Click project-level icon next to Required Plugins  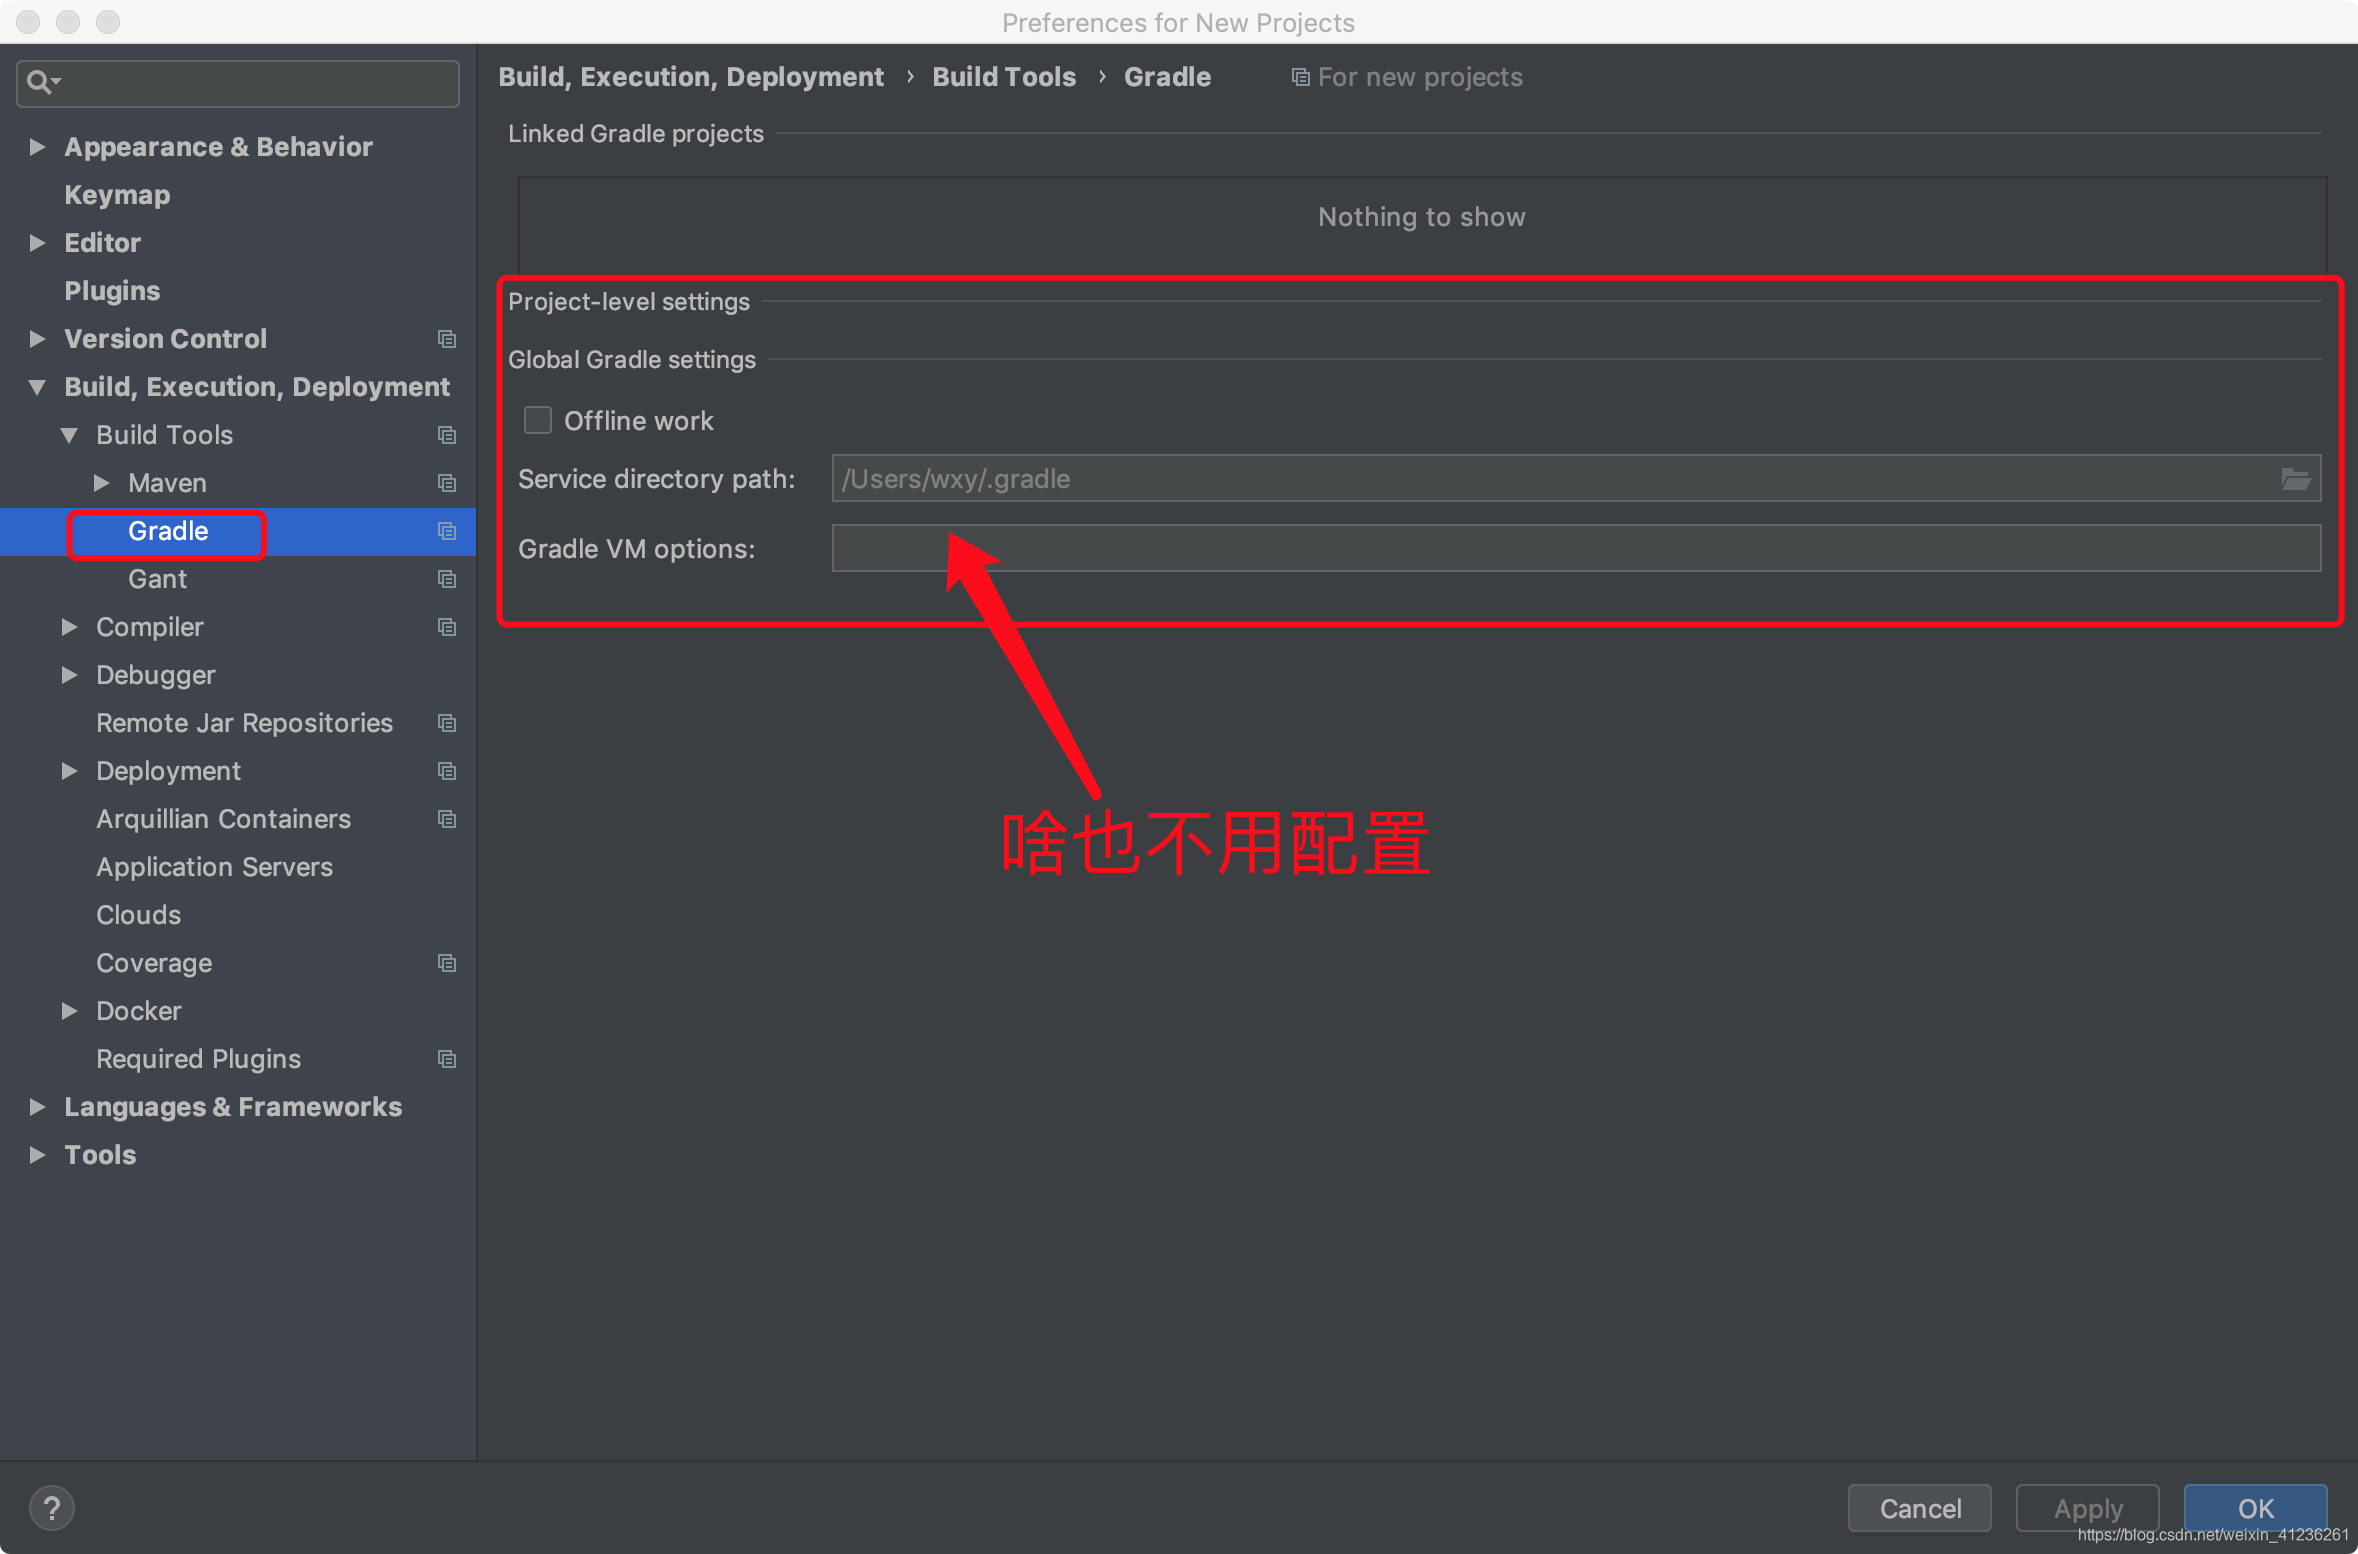coord(447,1059)
